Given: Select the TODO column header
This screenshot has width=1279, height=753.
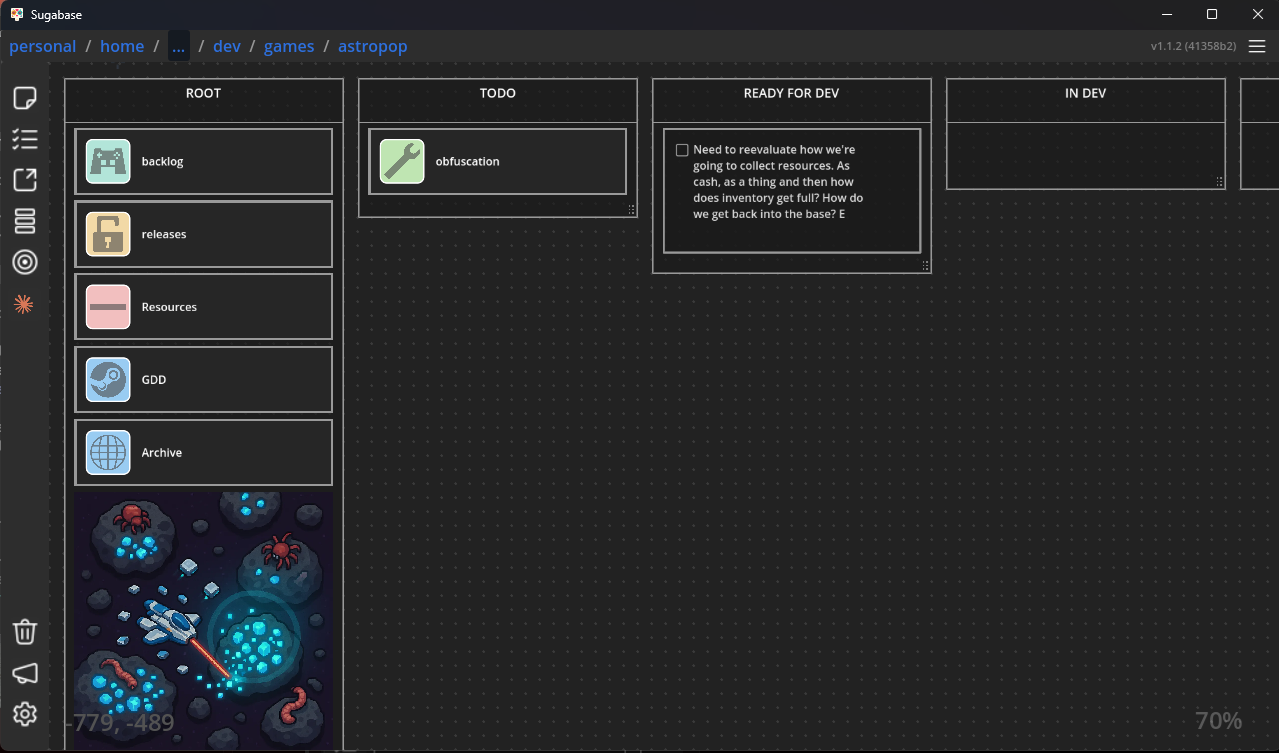Looking at the screenshot, I should (498, 93).
